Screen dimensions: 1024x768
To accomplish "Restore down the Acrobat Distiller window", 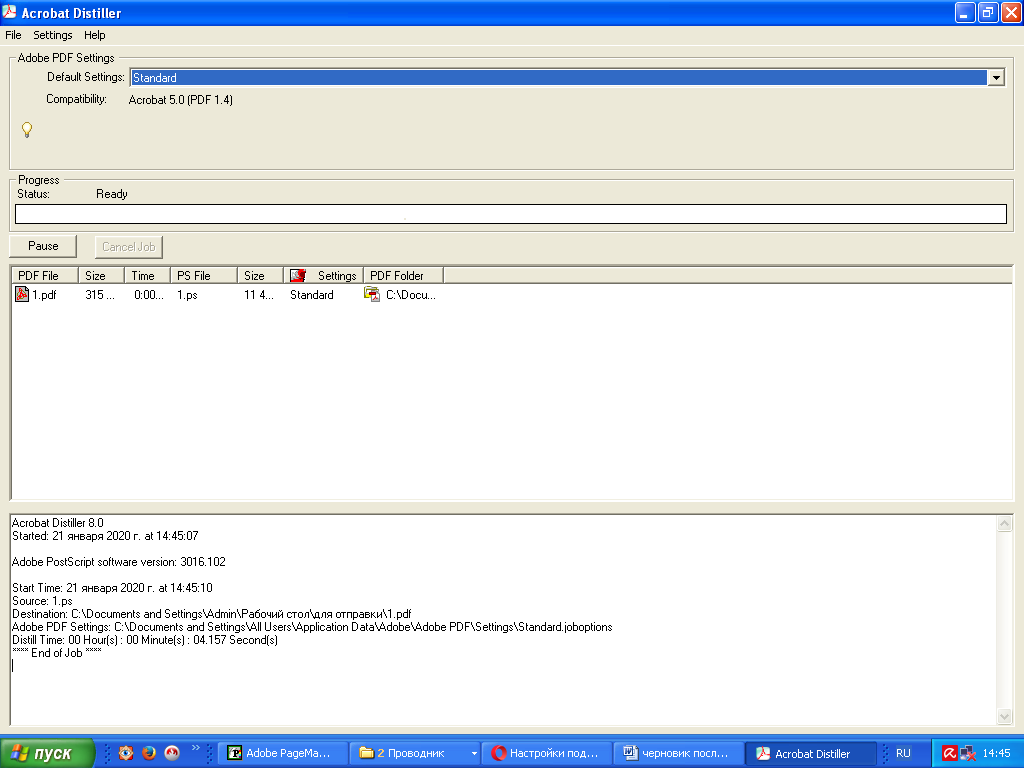I will [987, 12].
